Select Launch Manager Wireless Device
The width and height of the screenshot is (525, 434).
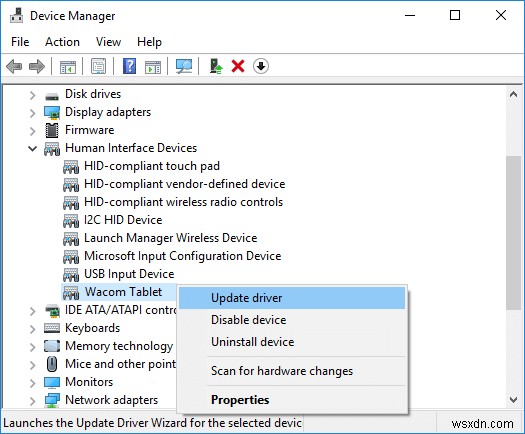170,238
